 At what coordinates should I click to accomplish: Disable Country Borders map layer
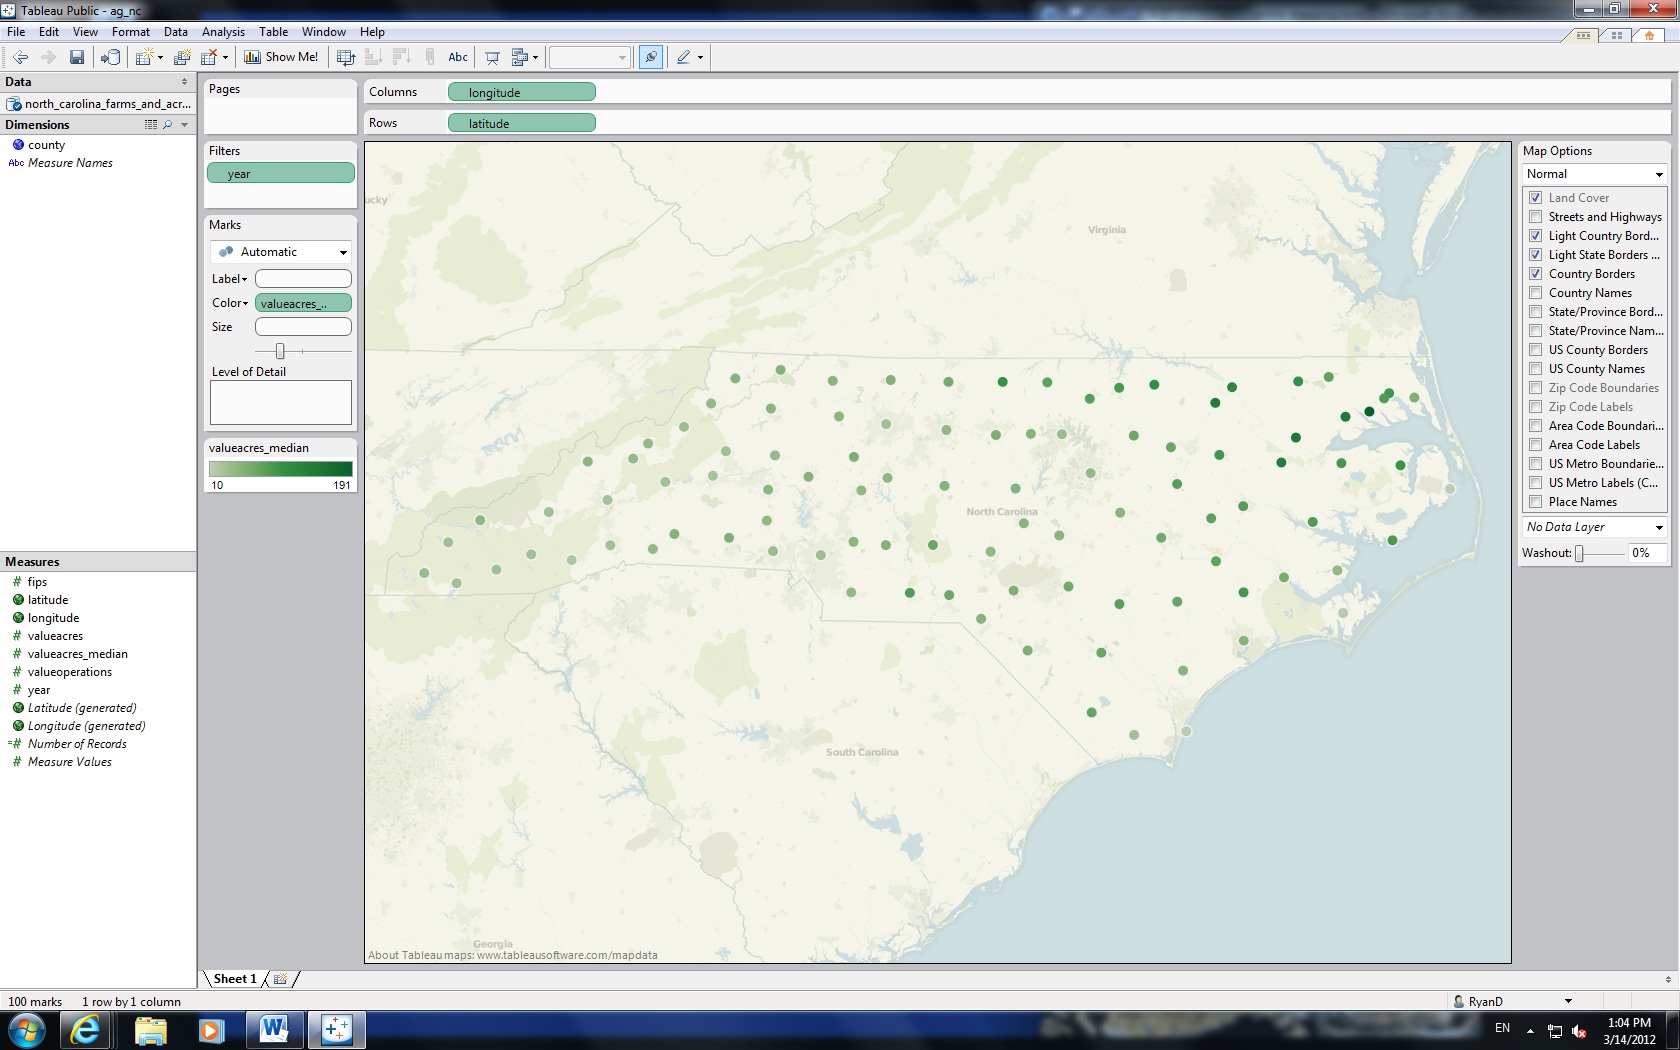point(1536,274)
